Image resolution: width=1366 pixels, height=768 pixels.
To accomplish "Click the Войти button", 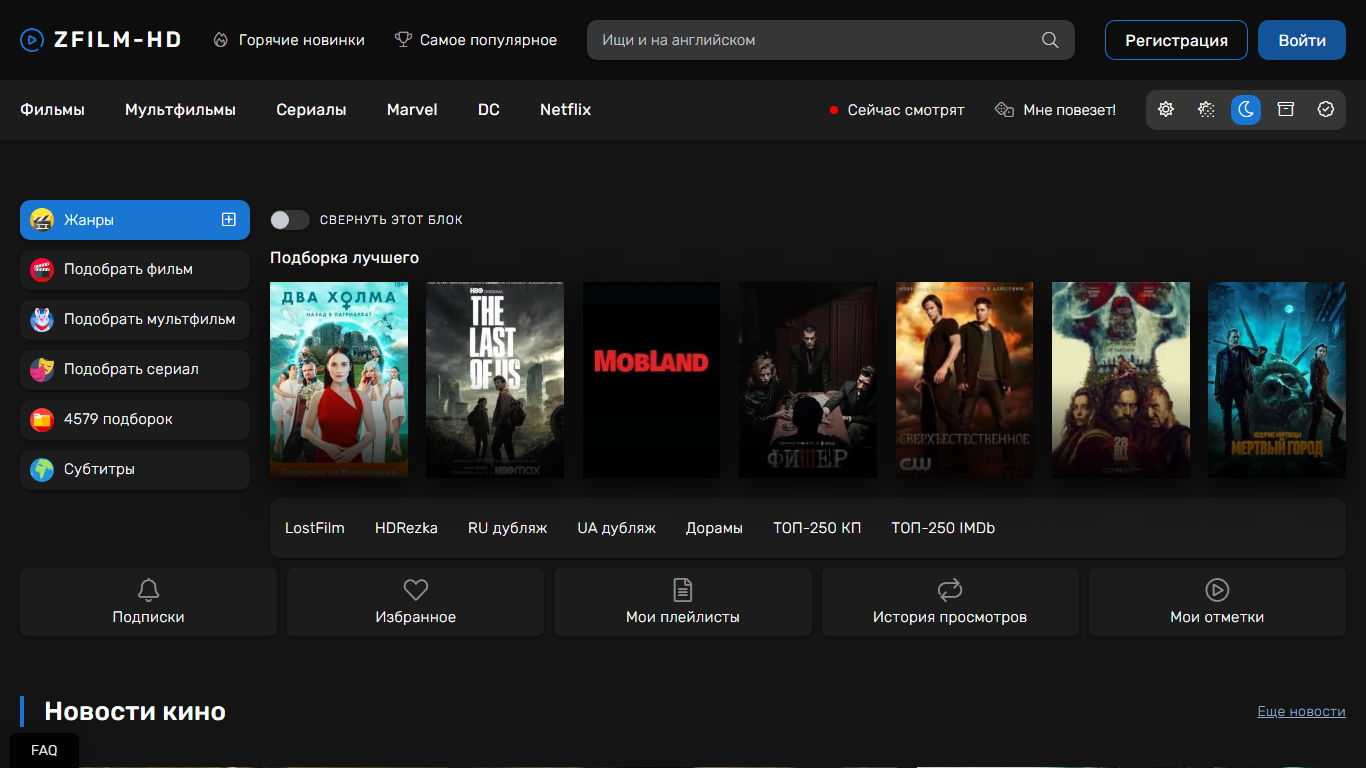I will tap(1302, 40).
